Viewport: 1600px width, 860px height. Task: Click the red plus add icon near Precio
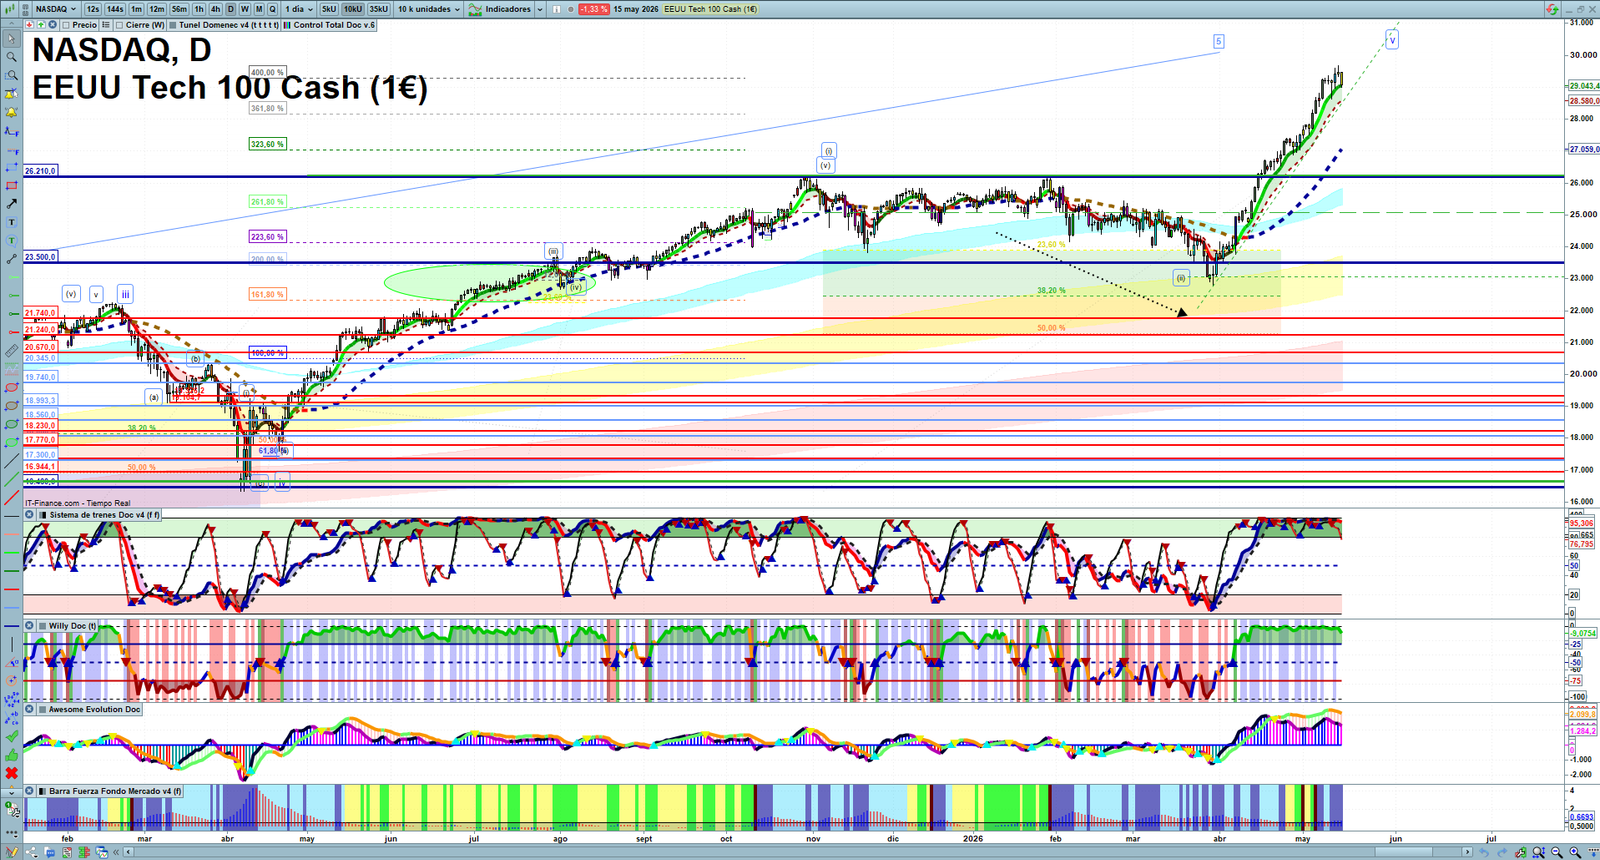point(29,25)
